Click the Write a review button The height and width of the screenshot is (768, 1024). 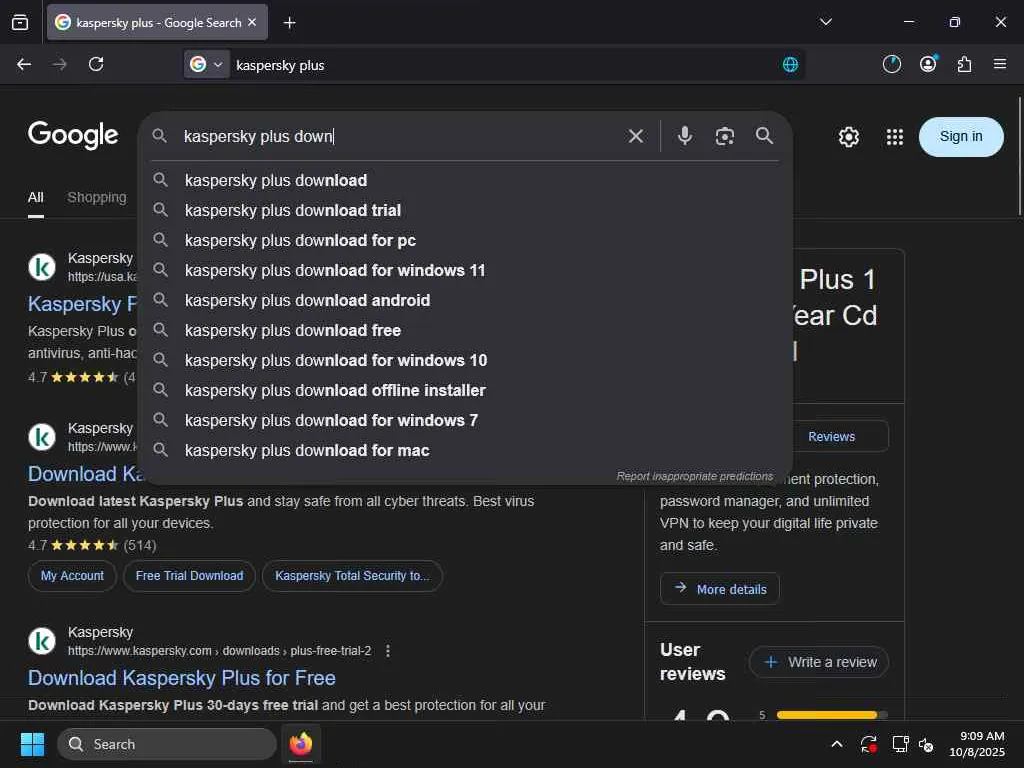pyautogui.click(x=819, y=662)
